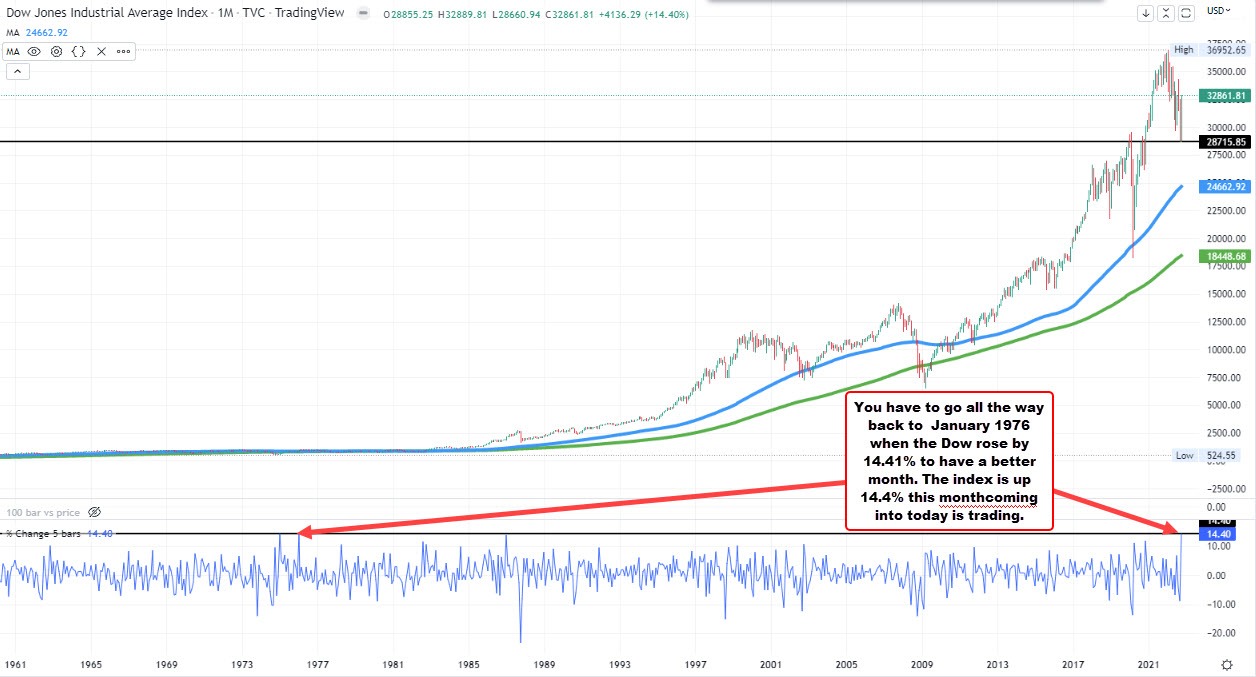Screen dimensions: 1256x677
Task: Open the MA indicator source code braces icon
Action: point(78,51)
